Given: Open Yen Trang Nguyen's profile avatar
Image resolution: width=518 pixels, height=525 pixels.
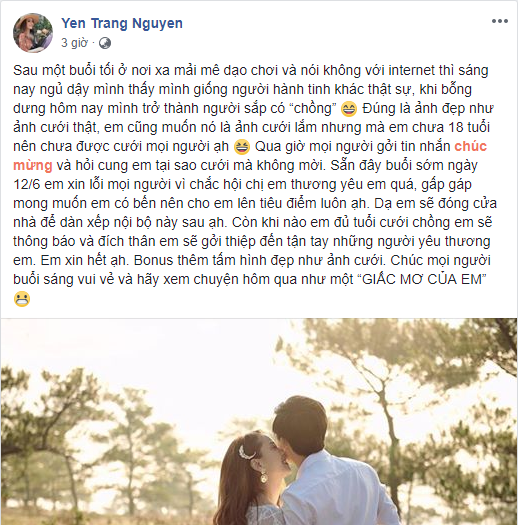Looking at the screenshot, I should [33, 33].
